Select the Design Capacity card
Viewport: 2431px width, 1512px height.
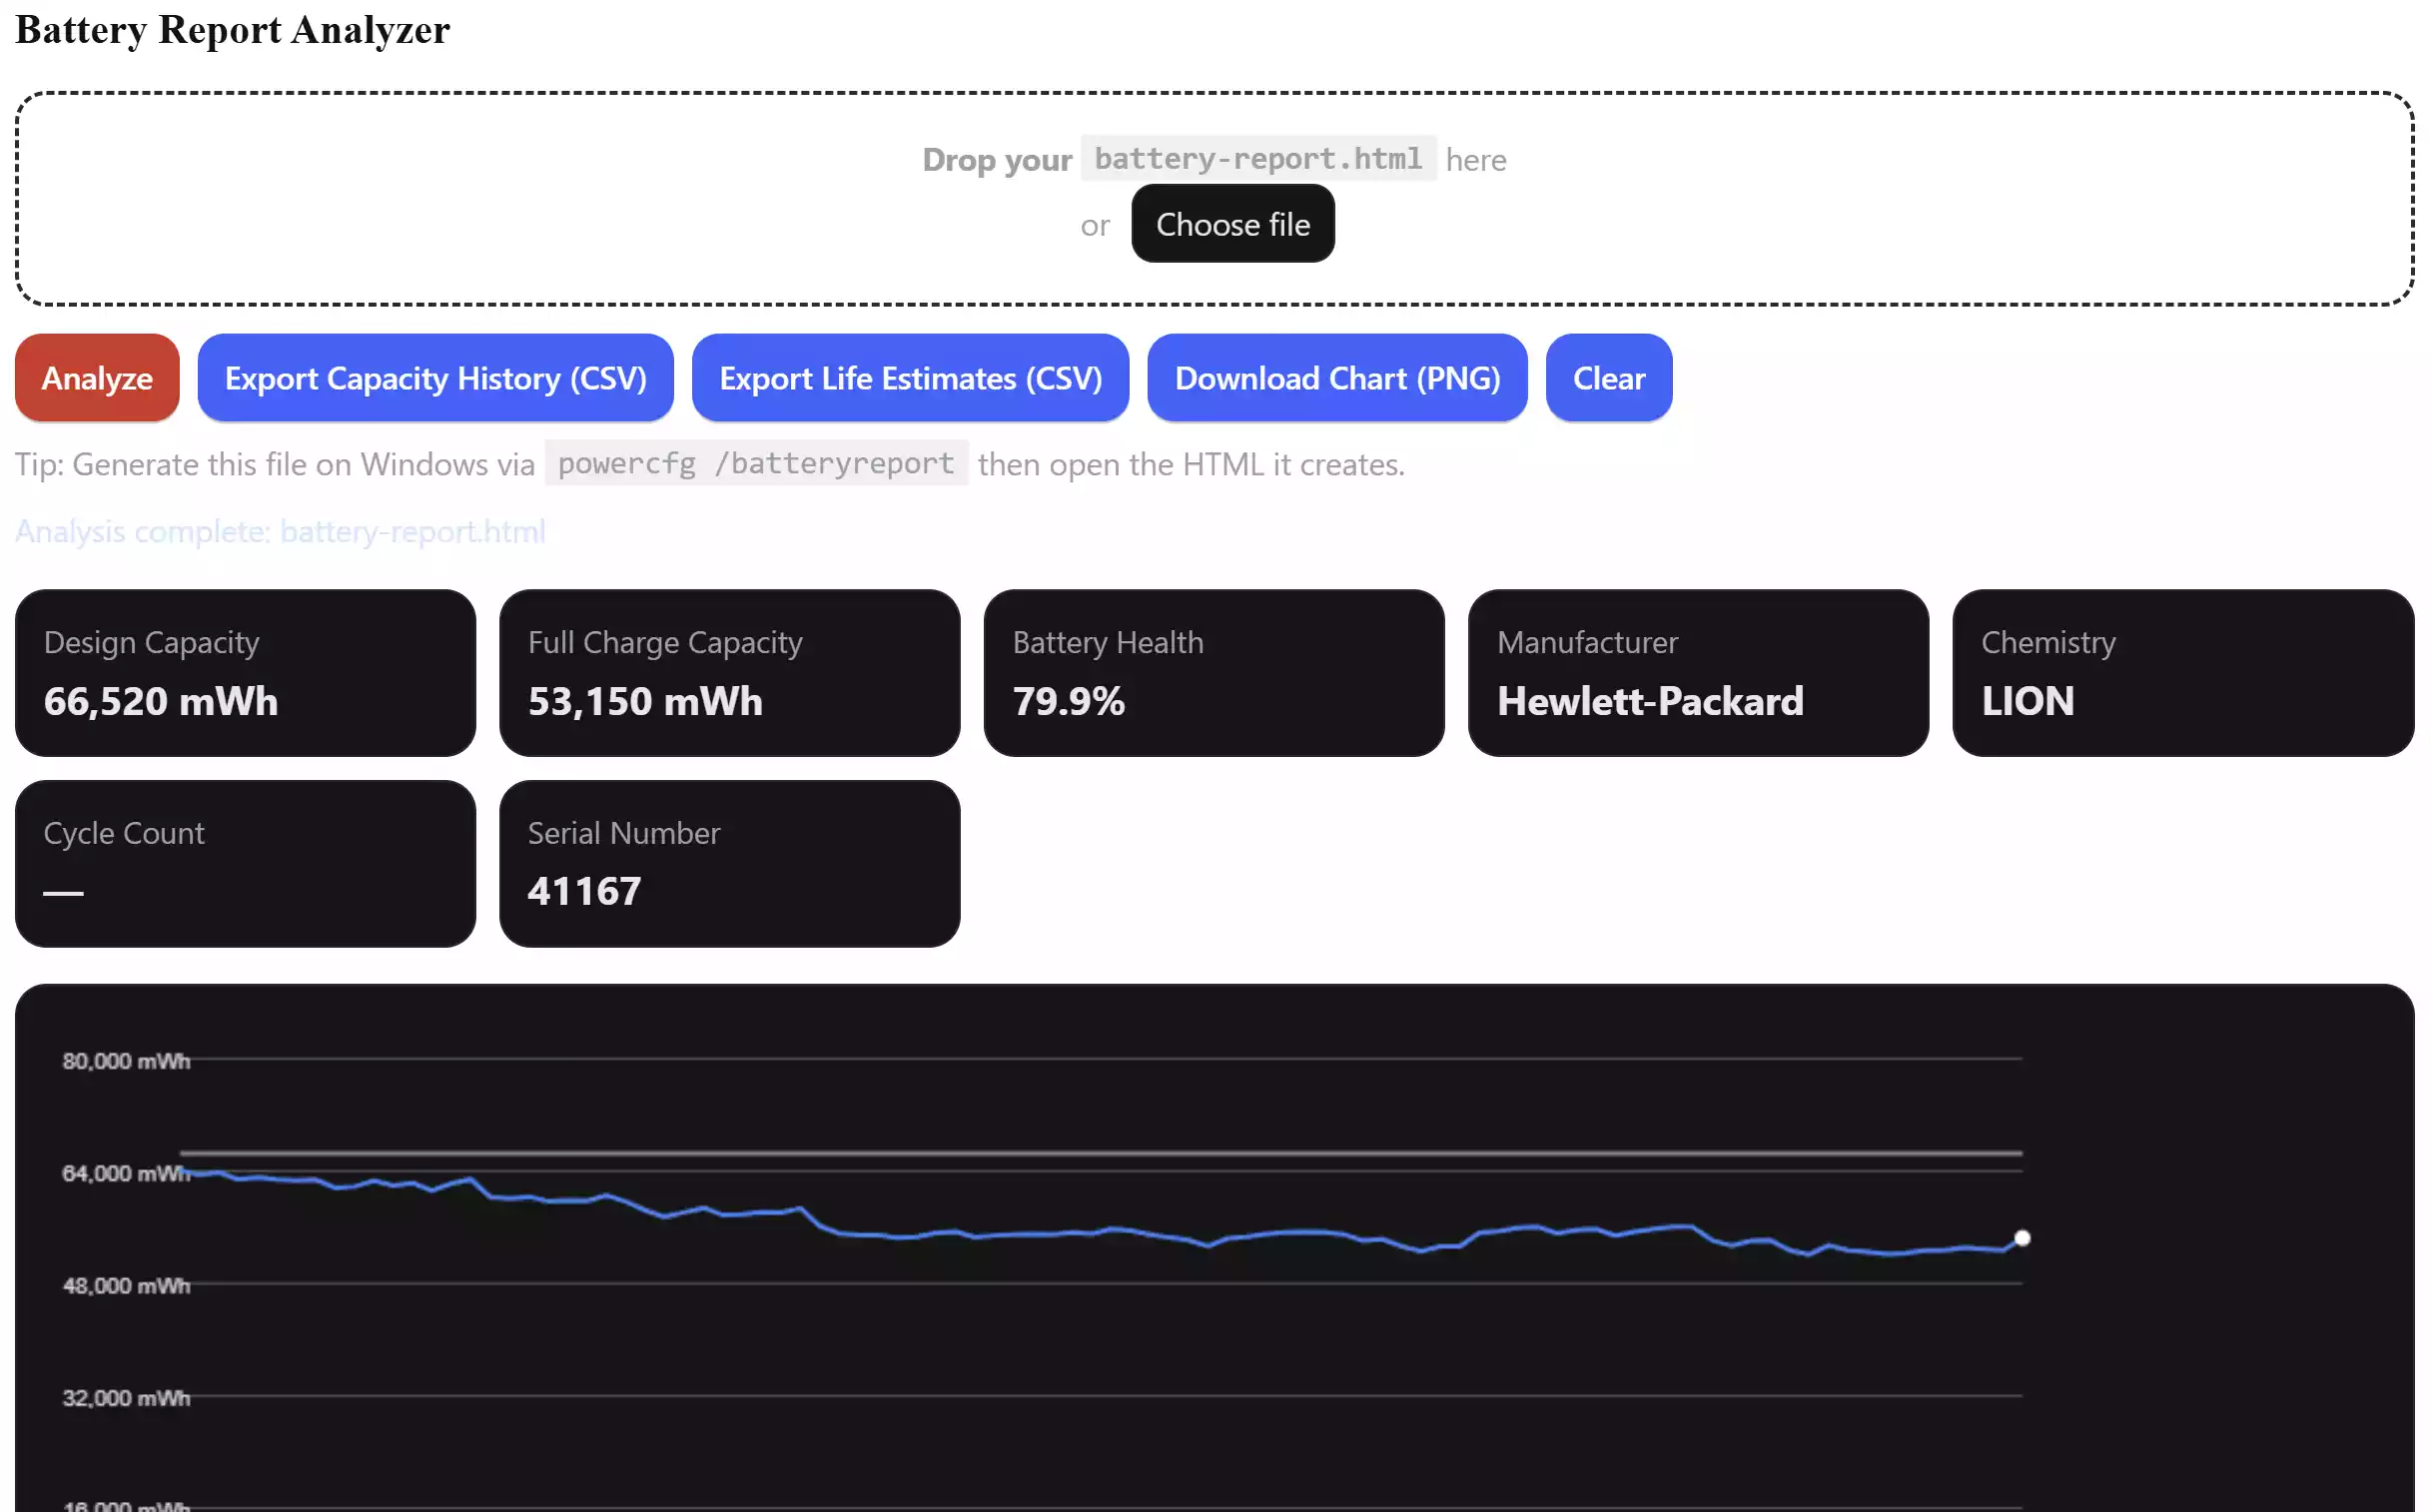point(245,672)
